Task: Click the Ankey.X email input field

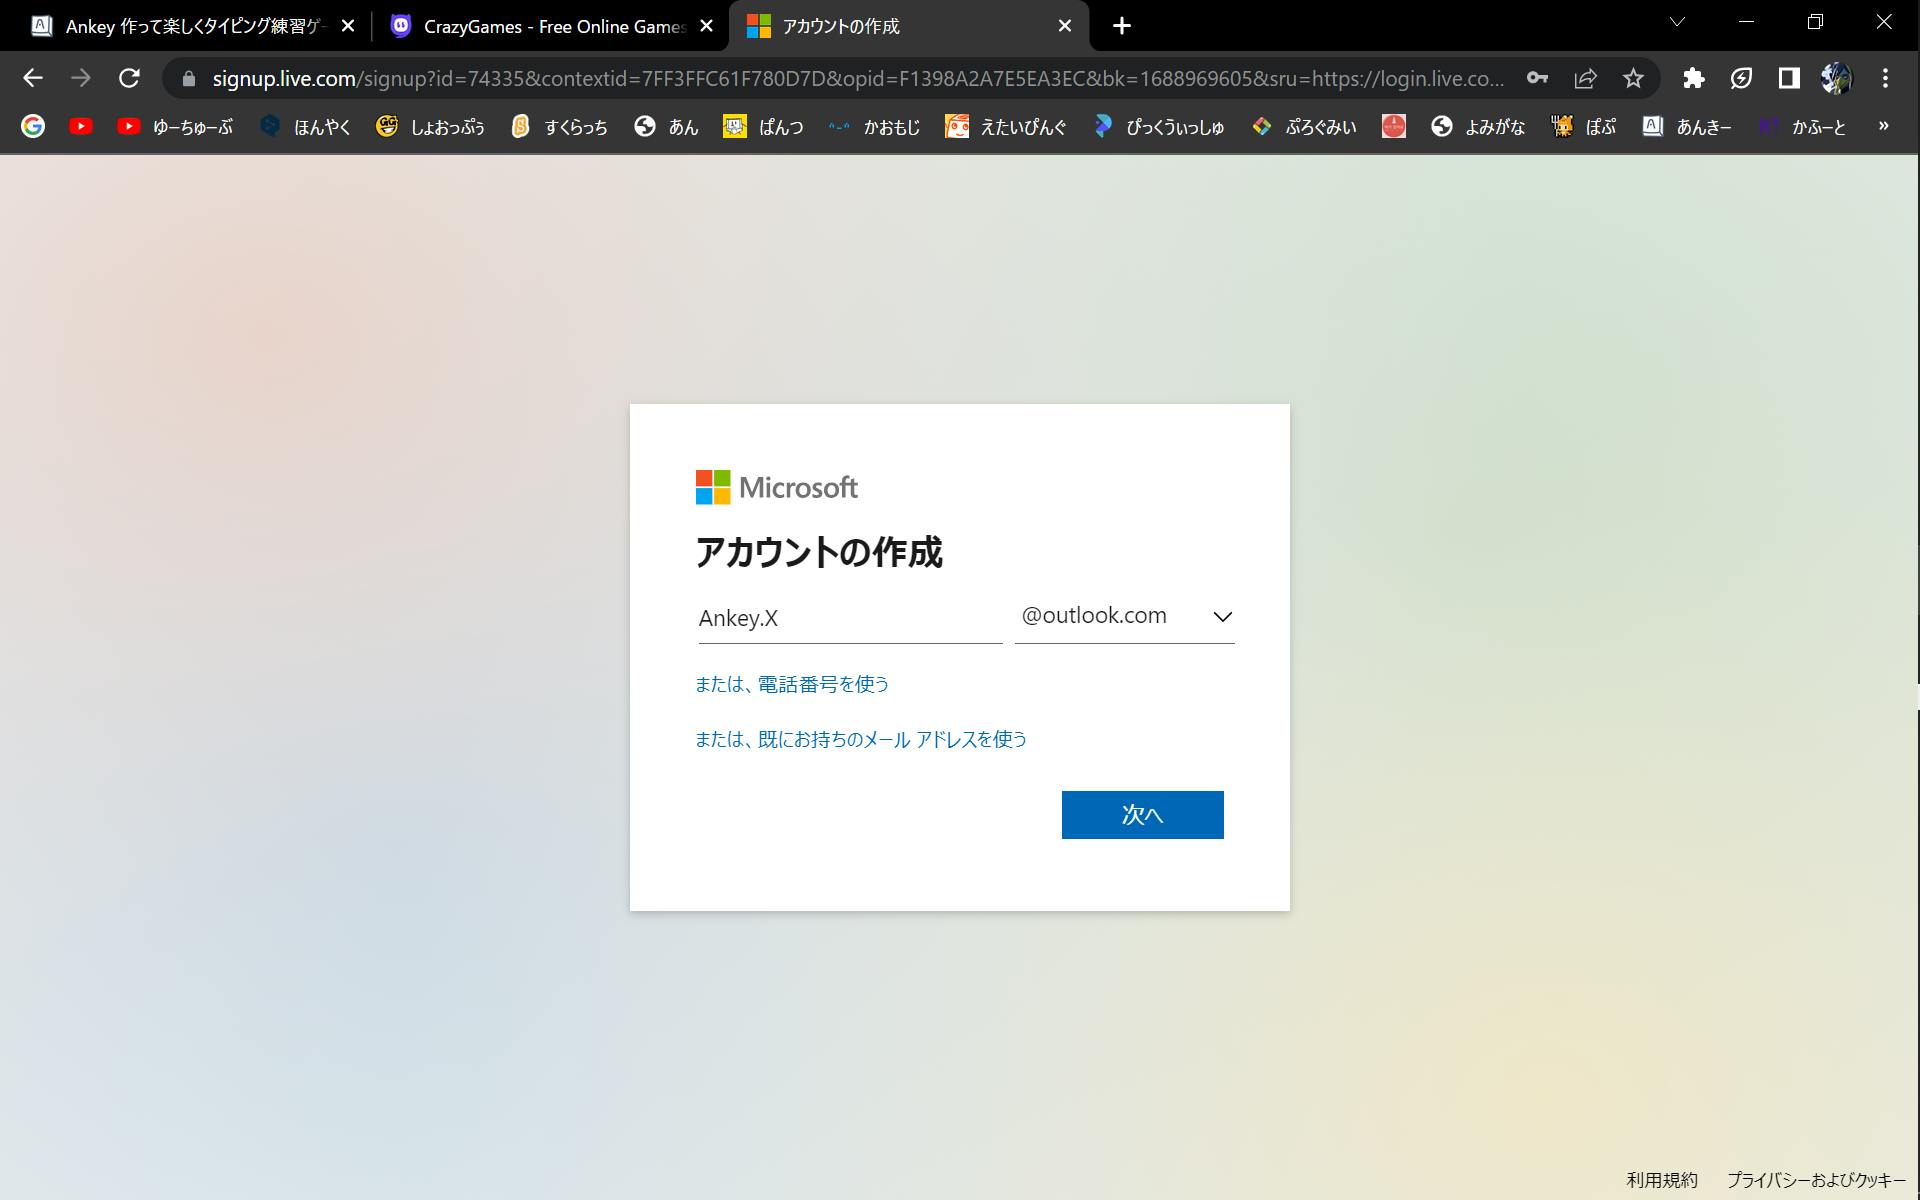Action: pyautogui.click(x=849, y=618)
